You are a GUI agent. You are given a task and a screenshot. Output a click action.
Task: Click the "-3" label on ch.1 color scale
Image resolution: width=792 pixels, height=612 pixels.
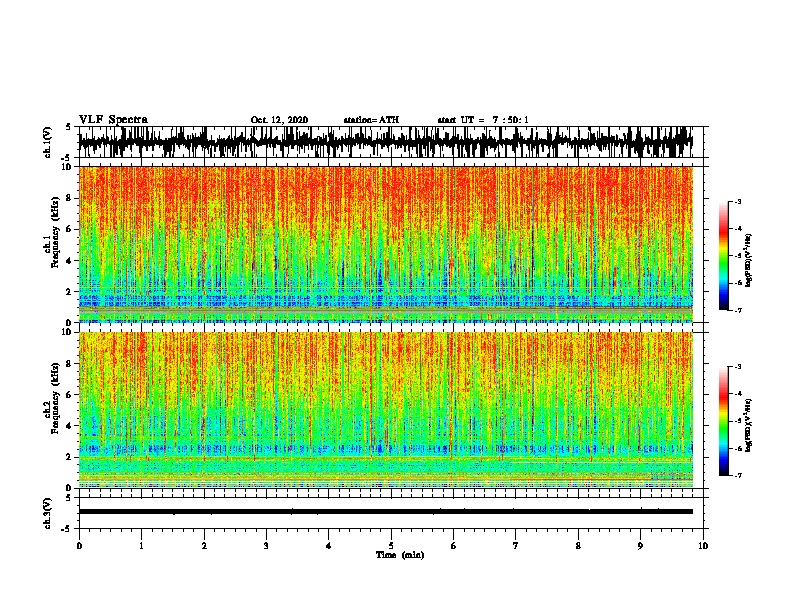737,201
